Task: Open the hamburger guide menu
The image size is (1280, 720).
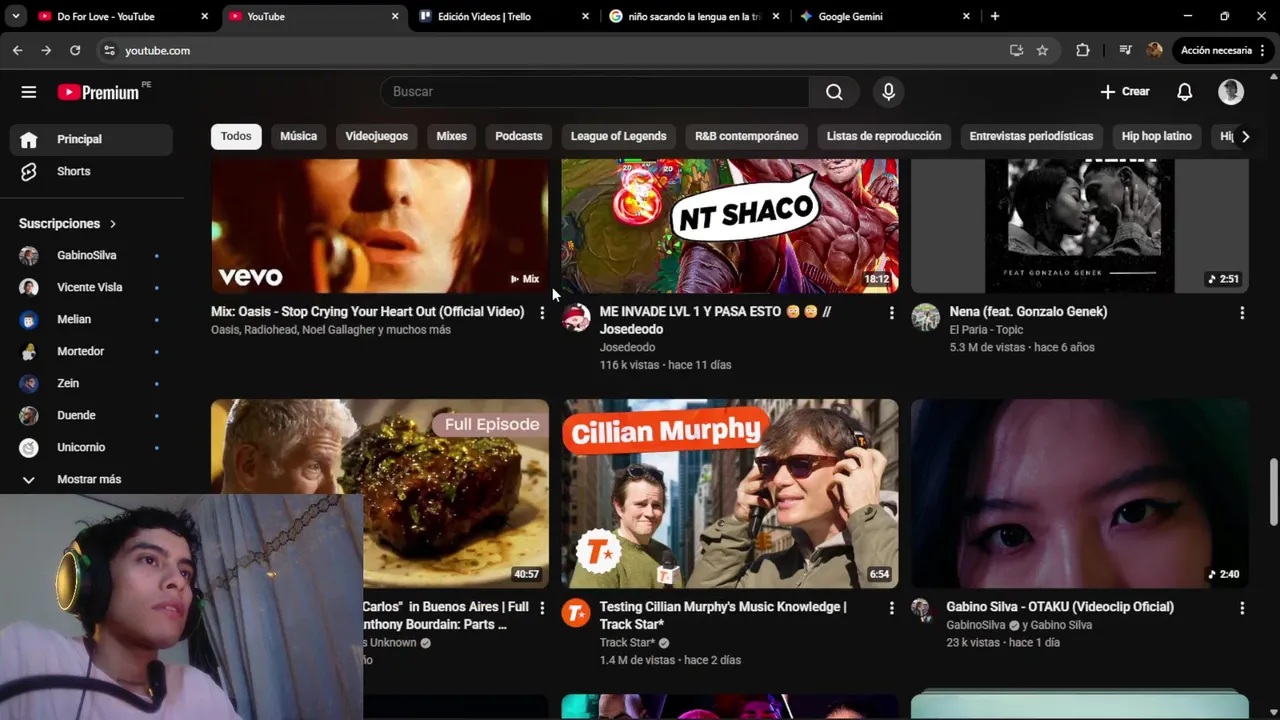Action: tap(29, 92)
